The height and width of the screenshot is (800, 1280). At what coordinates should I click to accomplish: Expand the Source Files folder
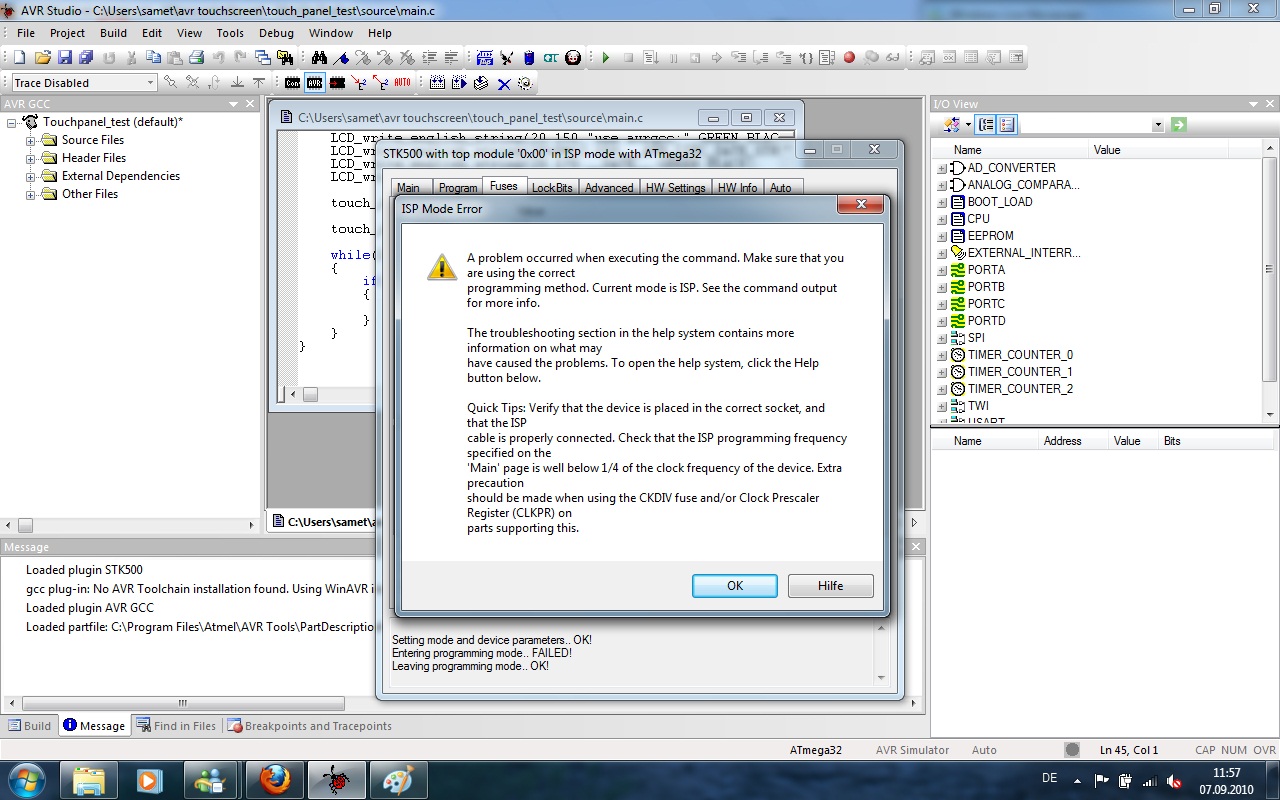(30, 141)
